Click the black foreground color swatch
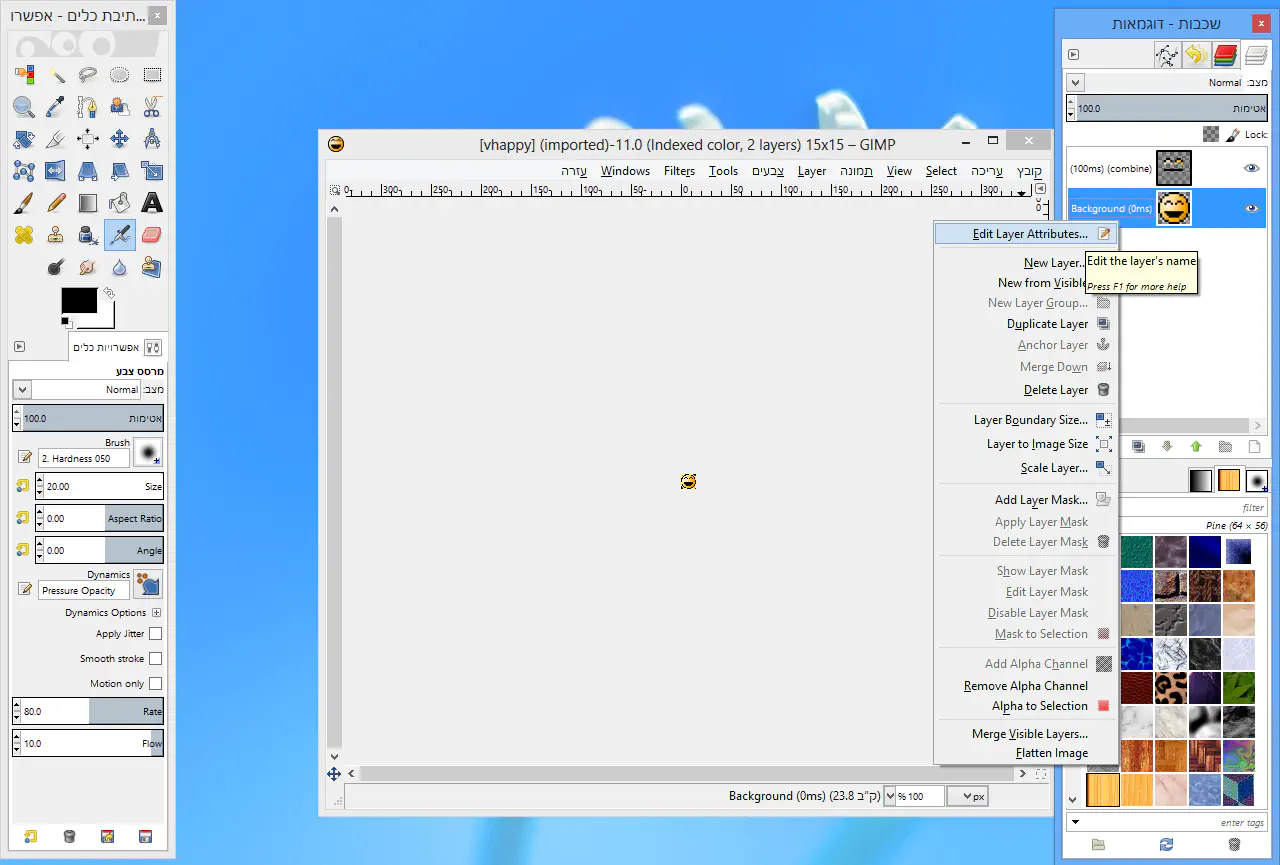 (x=79, y=300)
